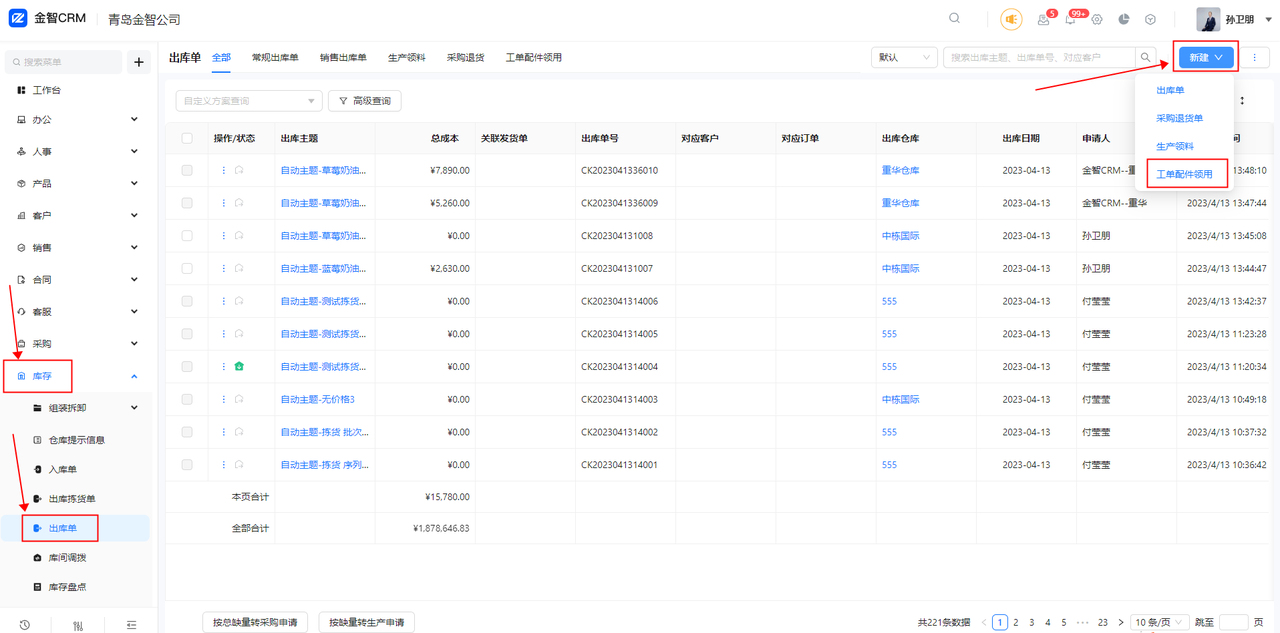Open warehouse link 重华仓库 in first row
Screen dimensions: 1280x633
(901, 171)
